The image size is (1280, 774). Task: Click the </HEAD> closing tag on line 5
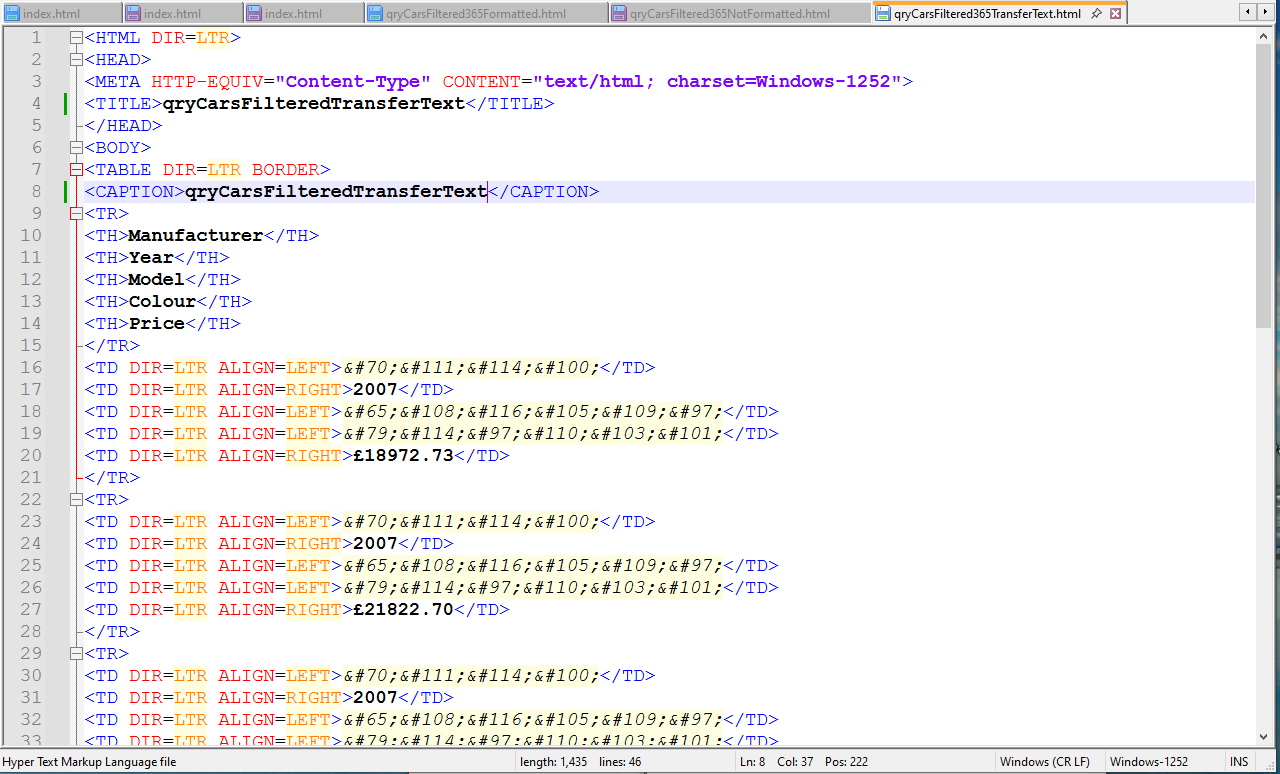pos(123,126)
